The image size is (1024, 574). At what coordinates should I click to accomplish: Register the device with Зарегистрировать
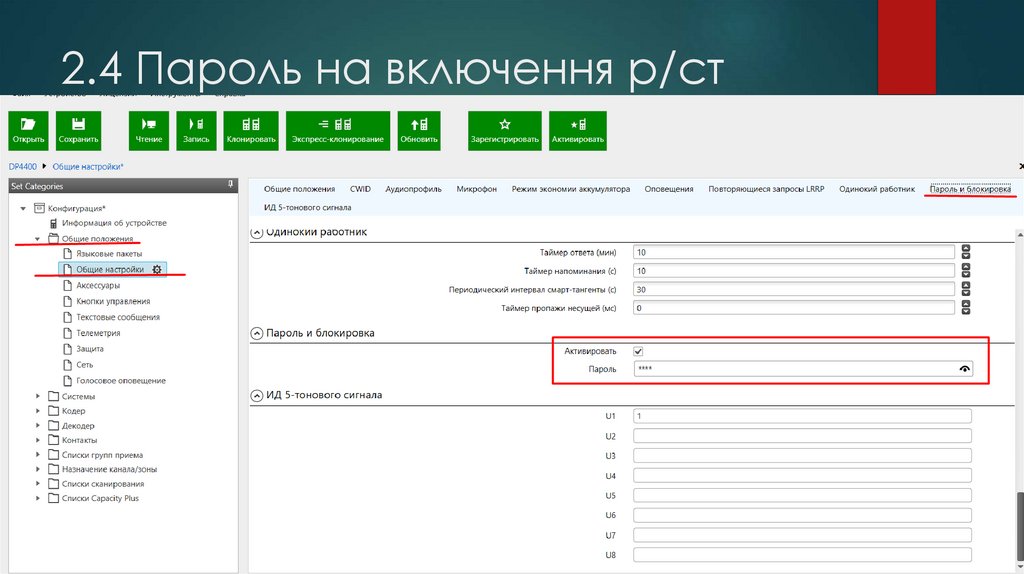tap(505, 131)
